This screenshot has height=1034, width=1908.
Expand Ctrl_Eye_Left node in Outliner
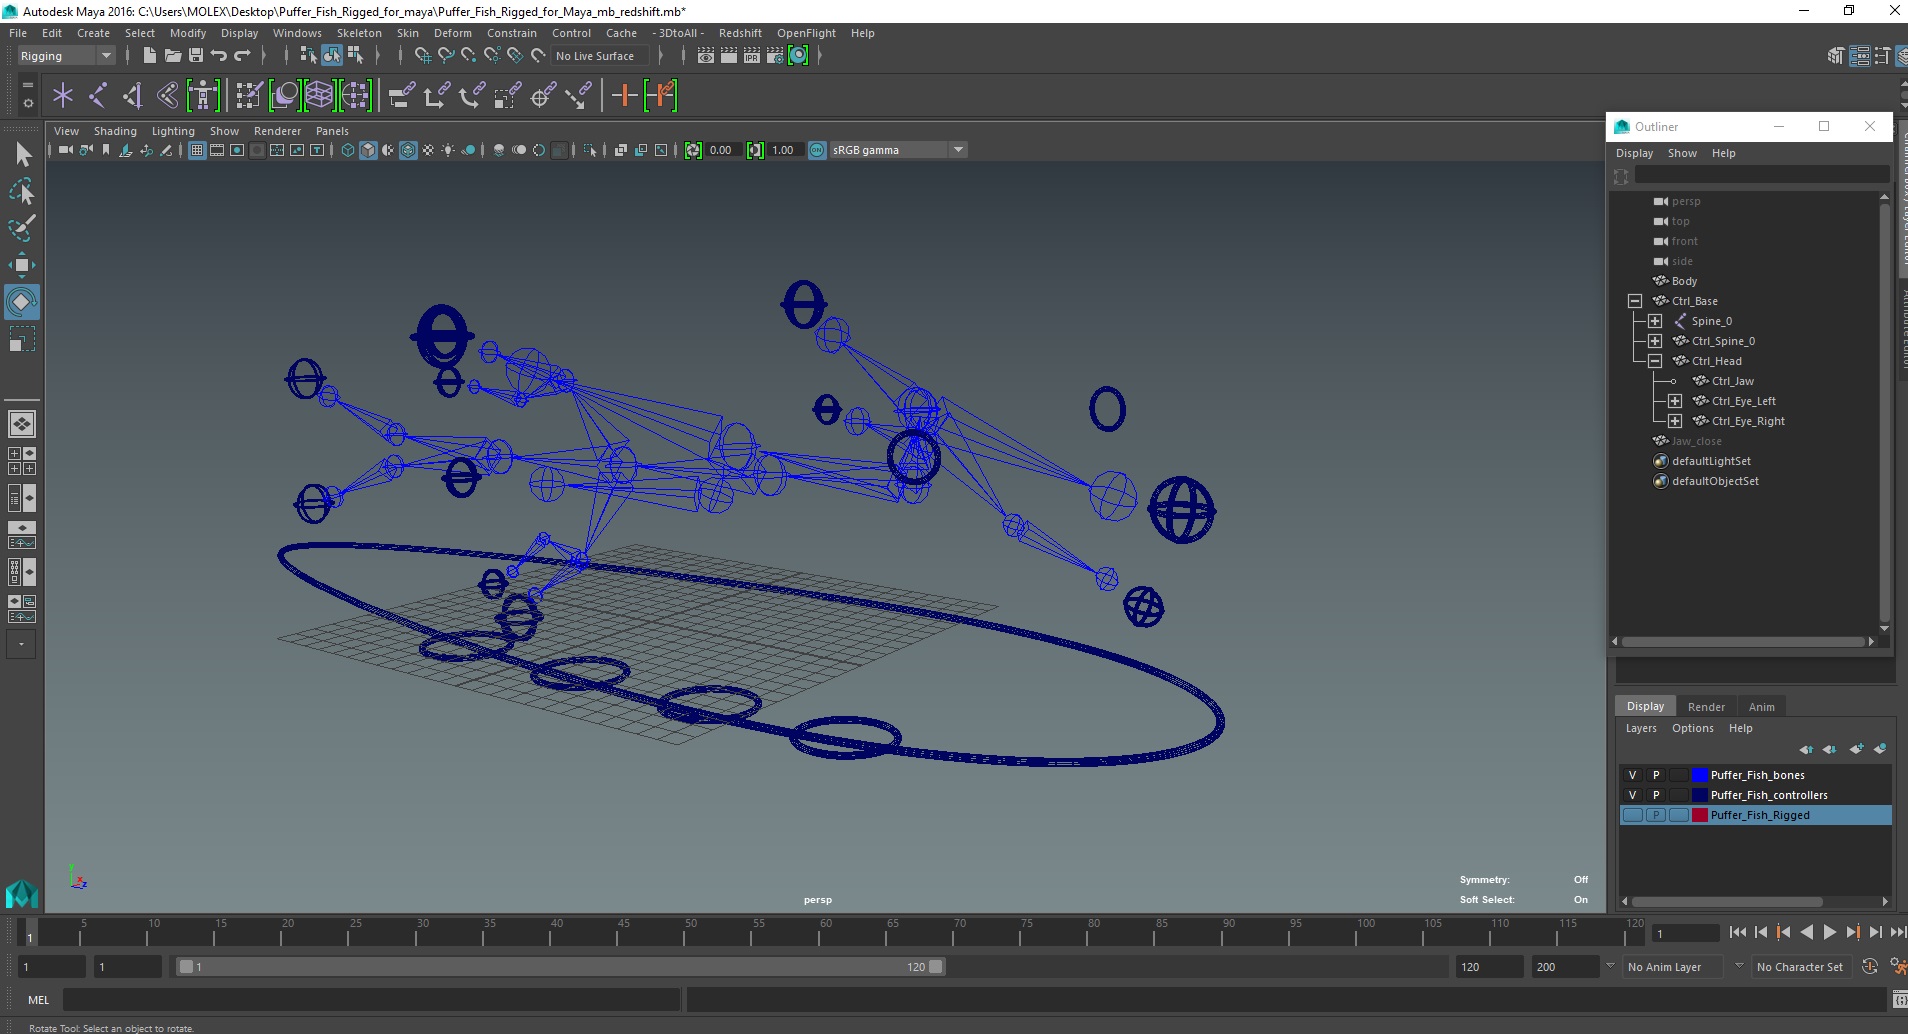point(1675,401)
